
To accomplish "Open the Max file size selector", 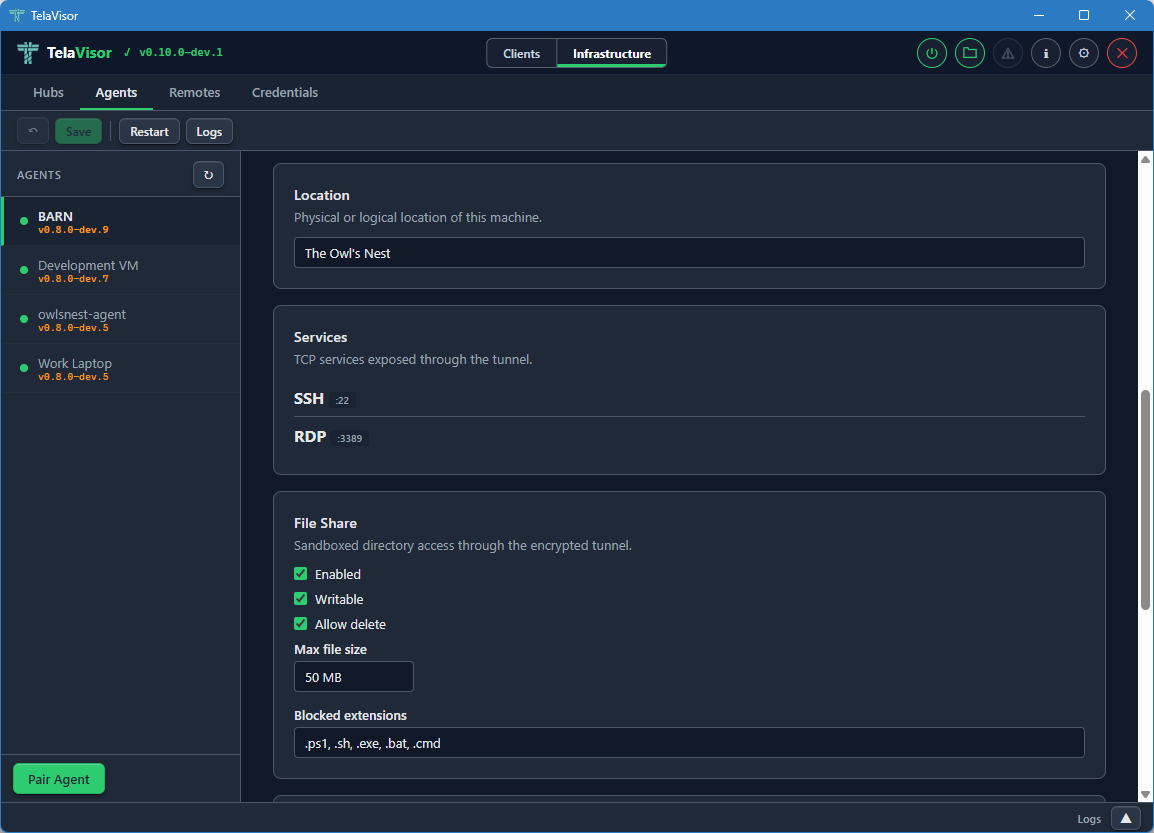I will (353, 676).
